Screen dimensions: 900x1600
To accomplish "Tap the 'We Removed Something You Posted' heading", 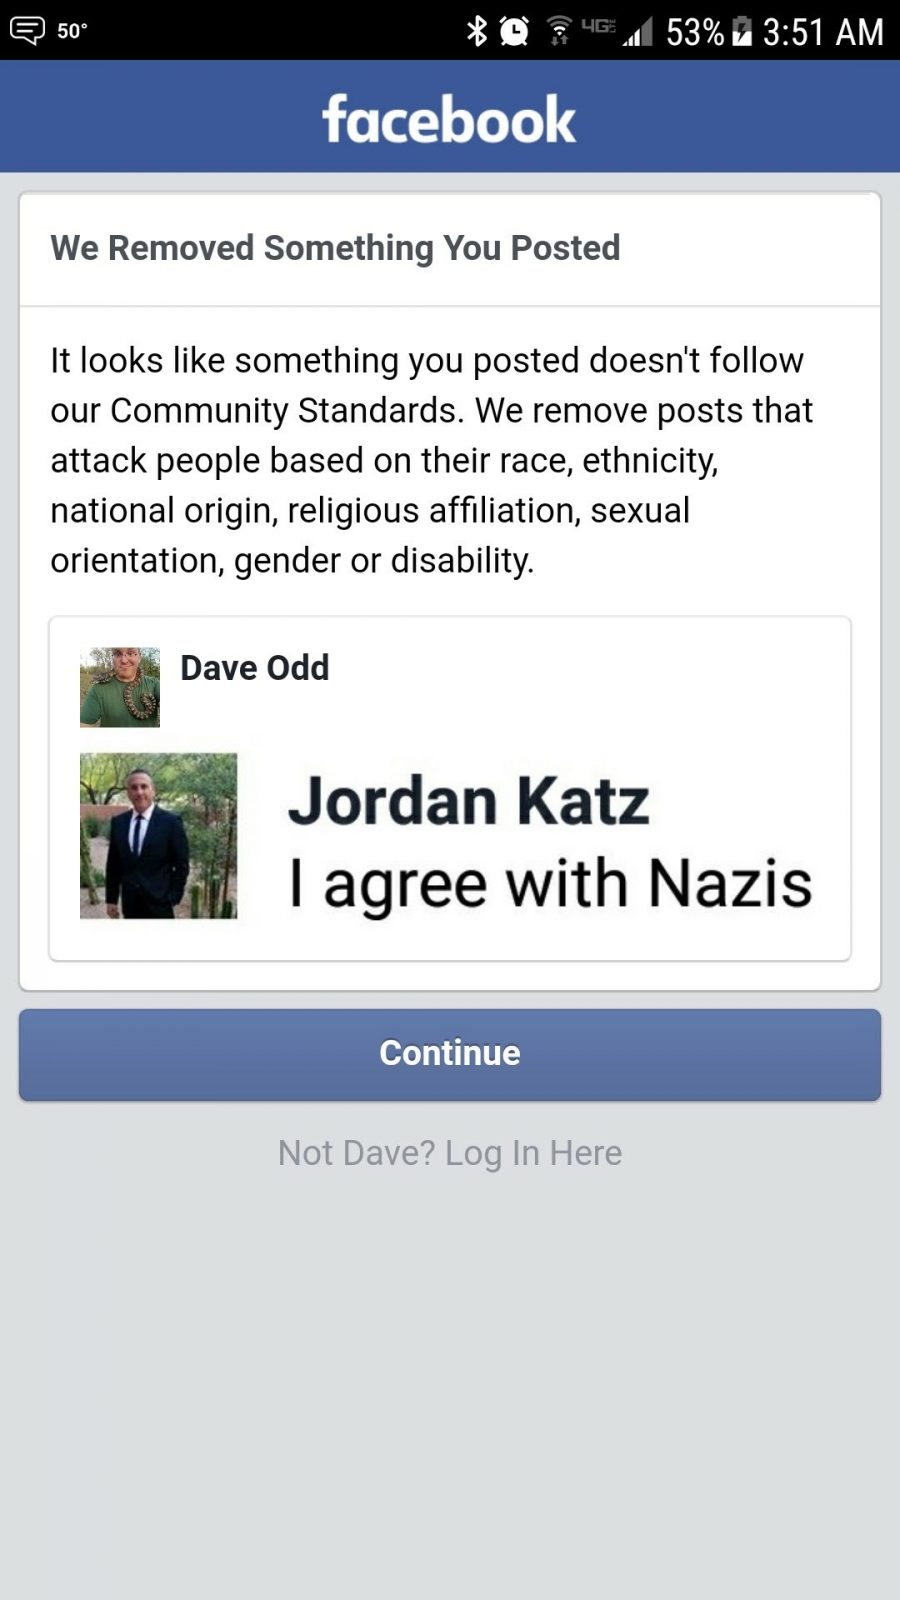I will coord(336,248).
